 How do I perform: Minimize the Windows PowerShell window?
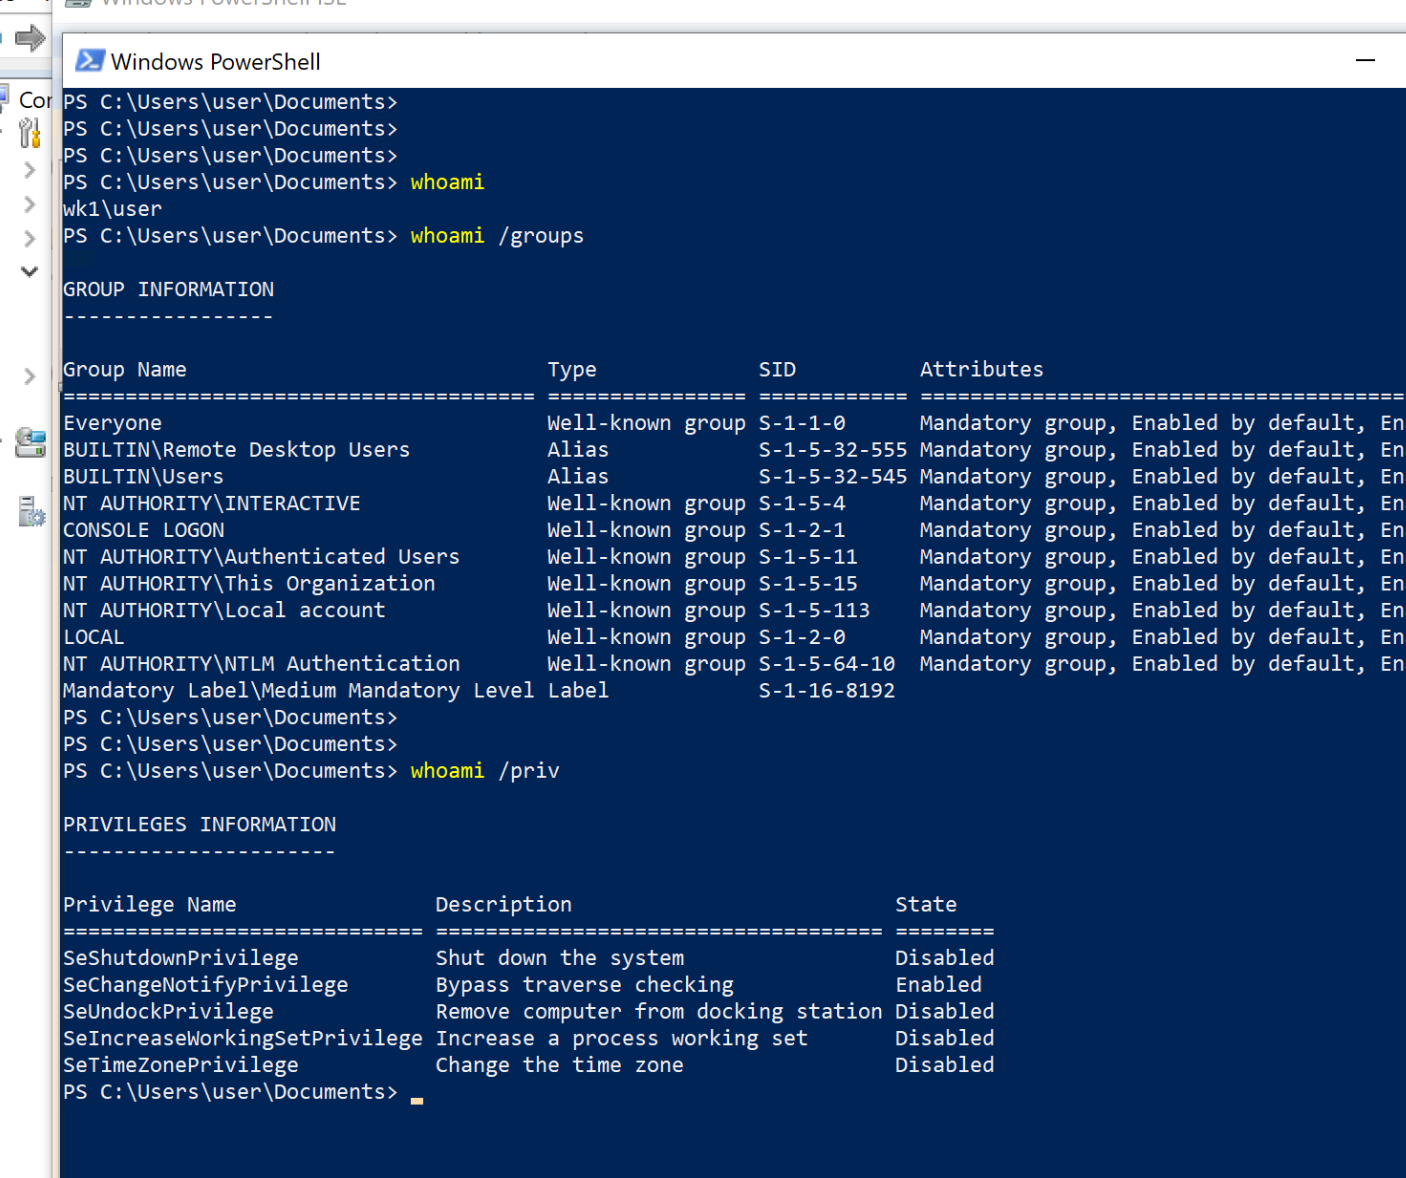point(1365,61)
